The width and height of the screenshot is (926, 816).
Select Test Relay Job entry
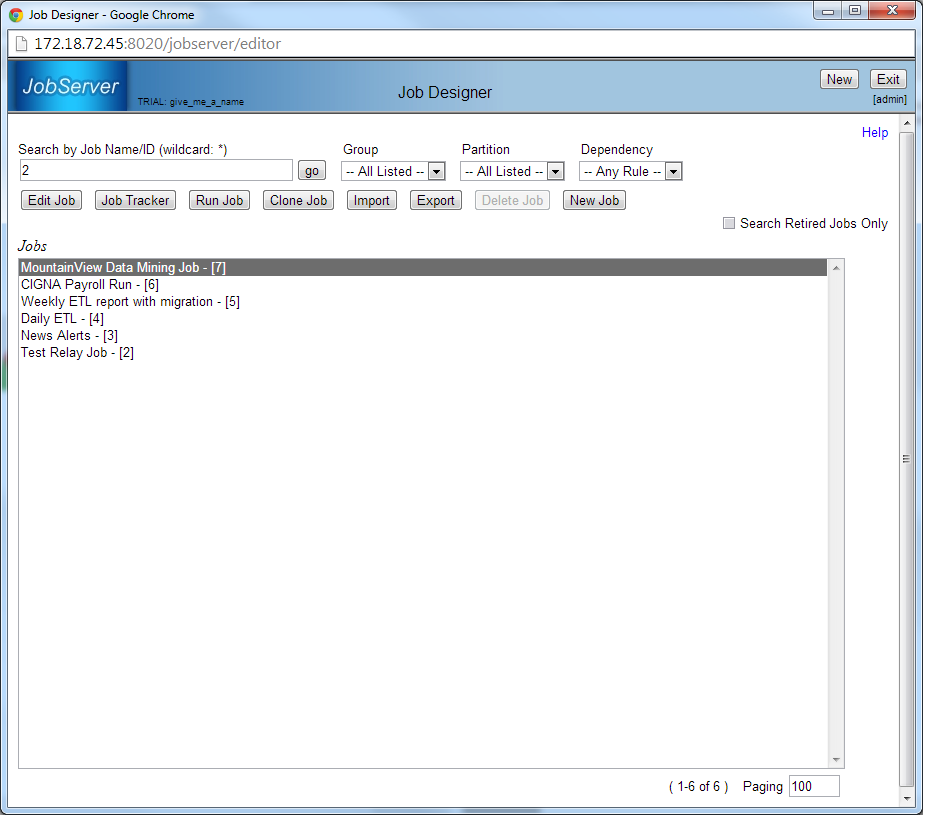[x=77, y=353]
